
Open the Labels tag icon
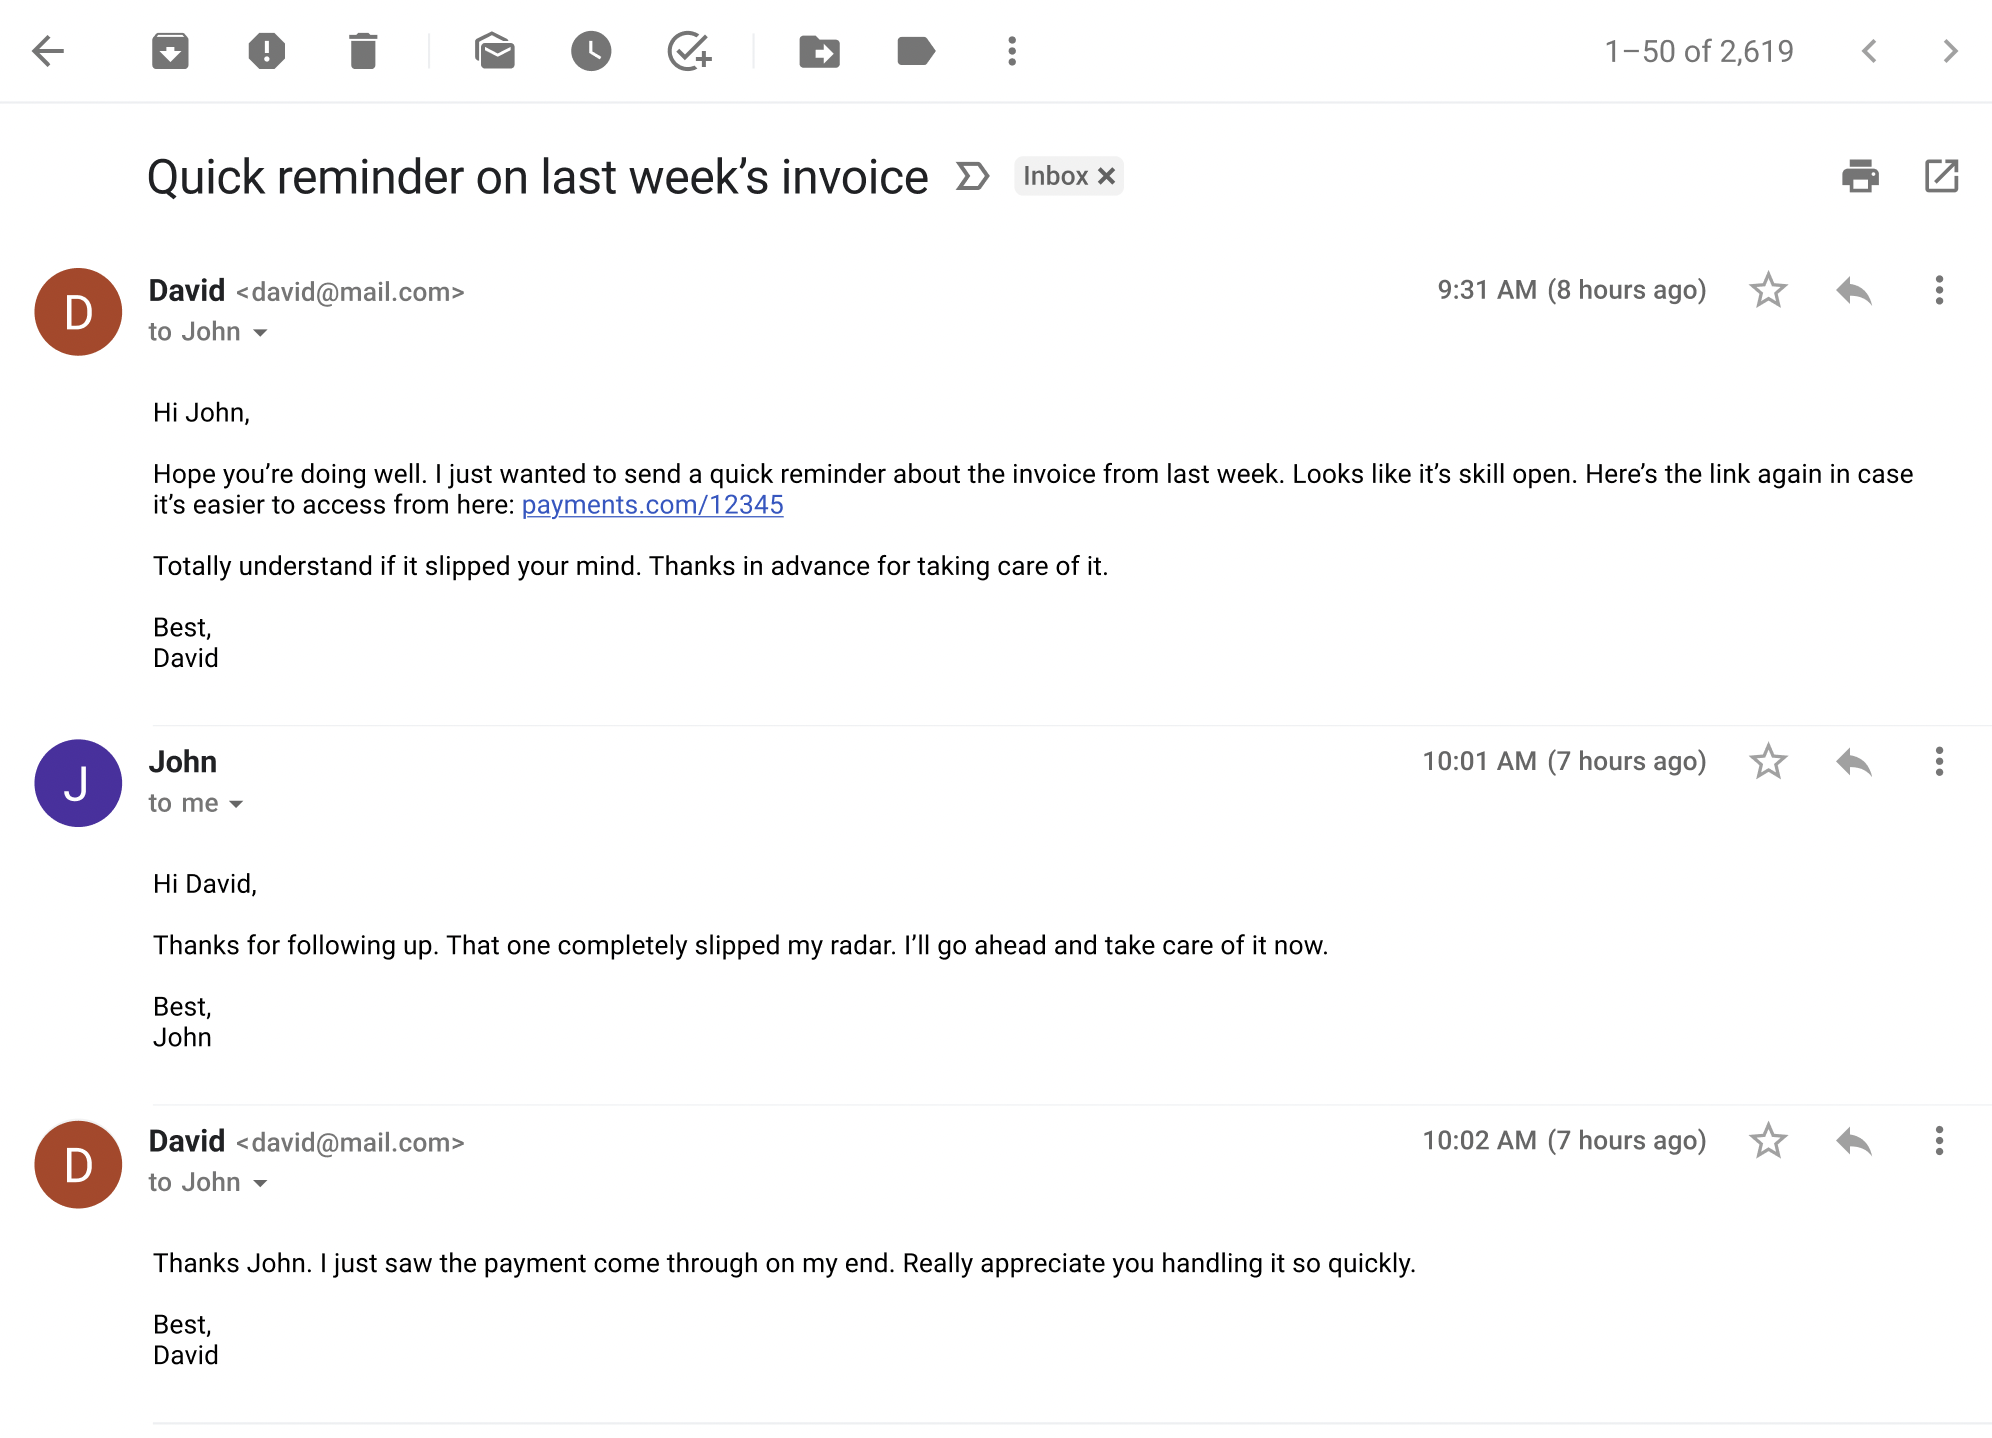(915, 51)
